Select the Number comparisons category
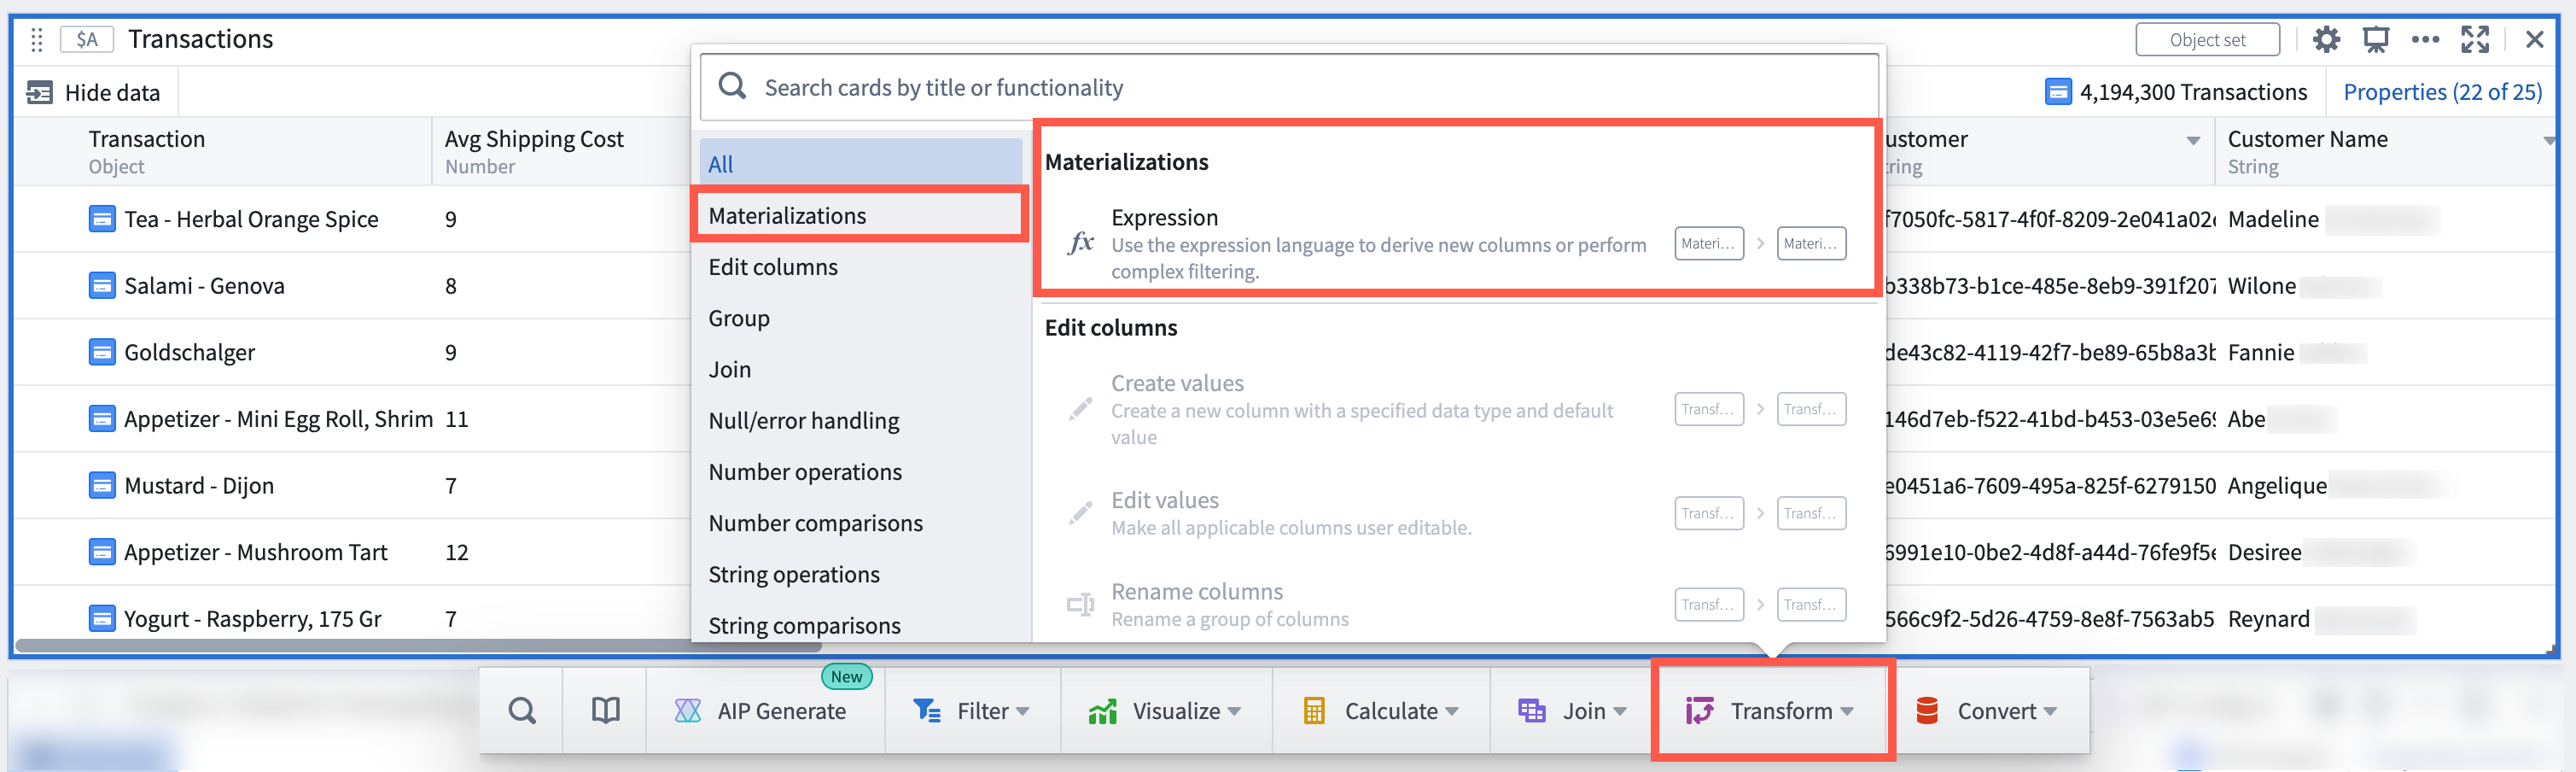 point(860,523)
